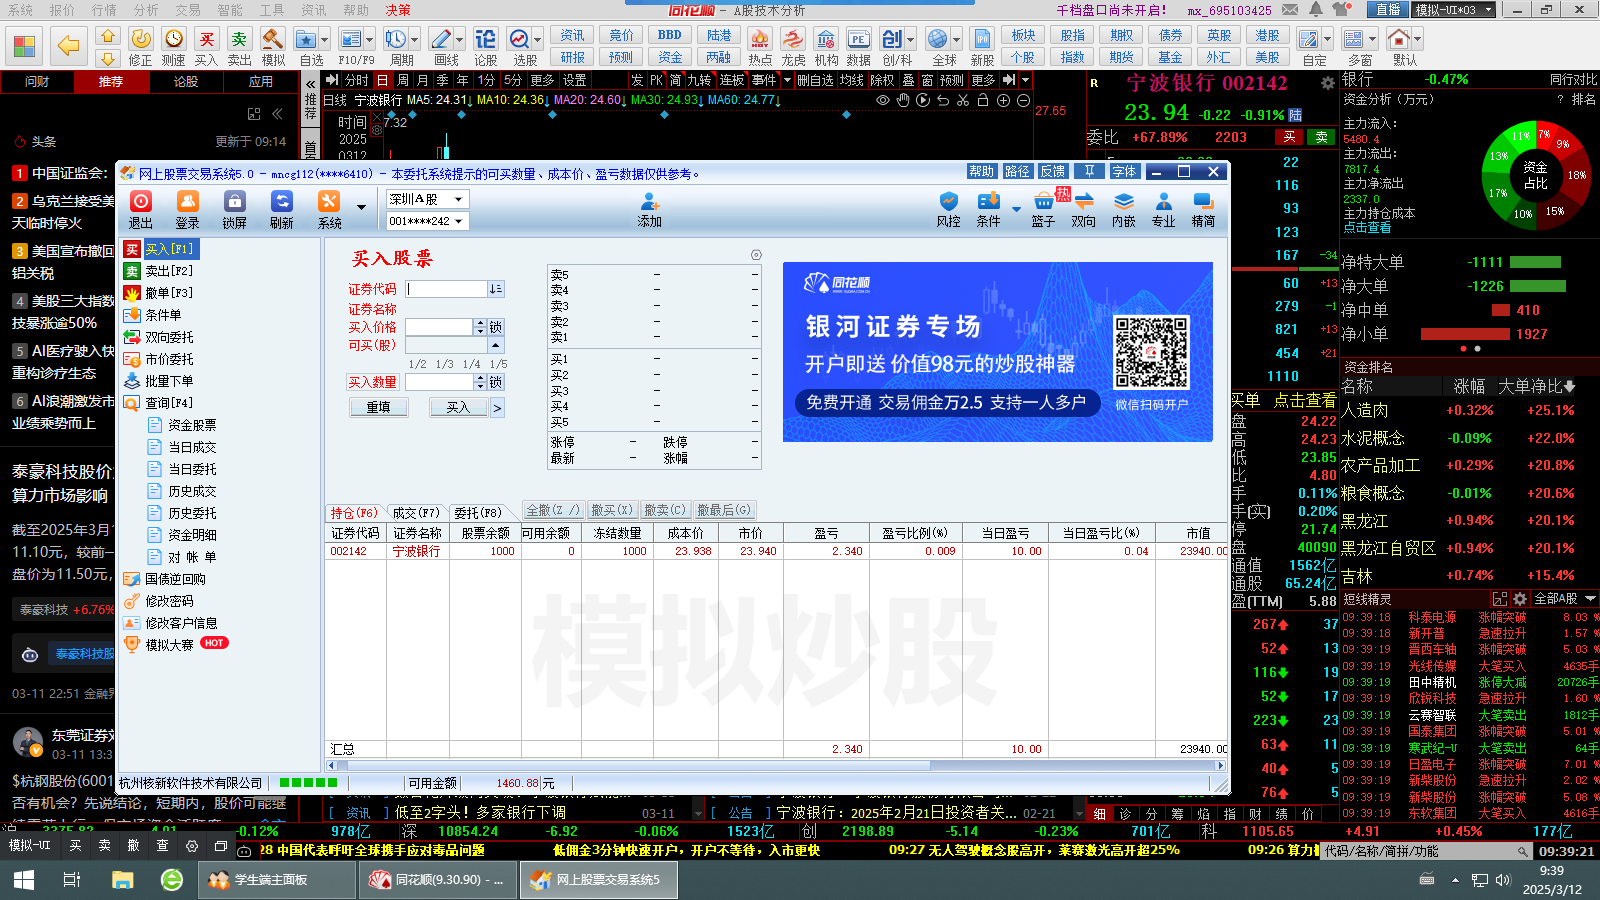Toggle the chart padlock icon
This screenshot has width=1600, height=900.
point(983,100)
